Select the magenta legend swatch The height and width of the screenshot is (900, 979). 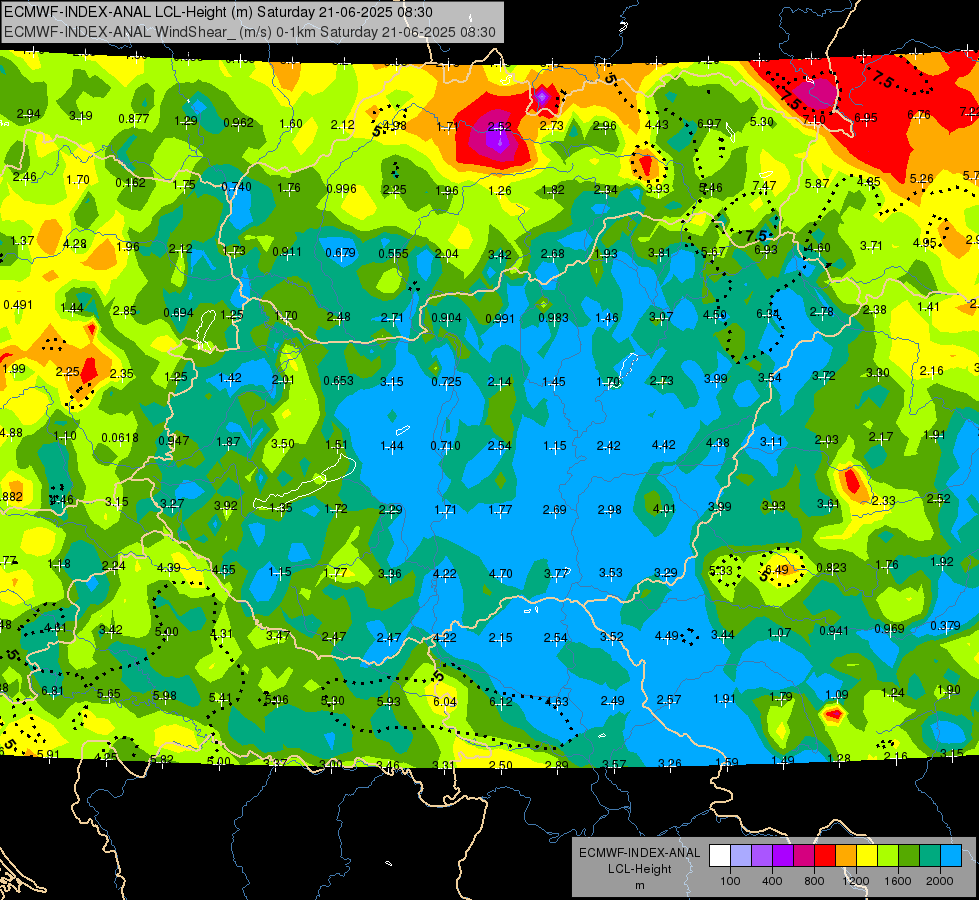coord(804,856)
